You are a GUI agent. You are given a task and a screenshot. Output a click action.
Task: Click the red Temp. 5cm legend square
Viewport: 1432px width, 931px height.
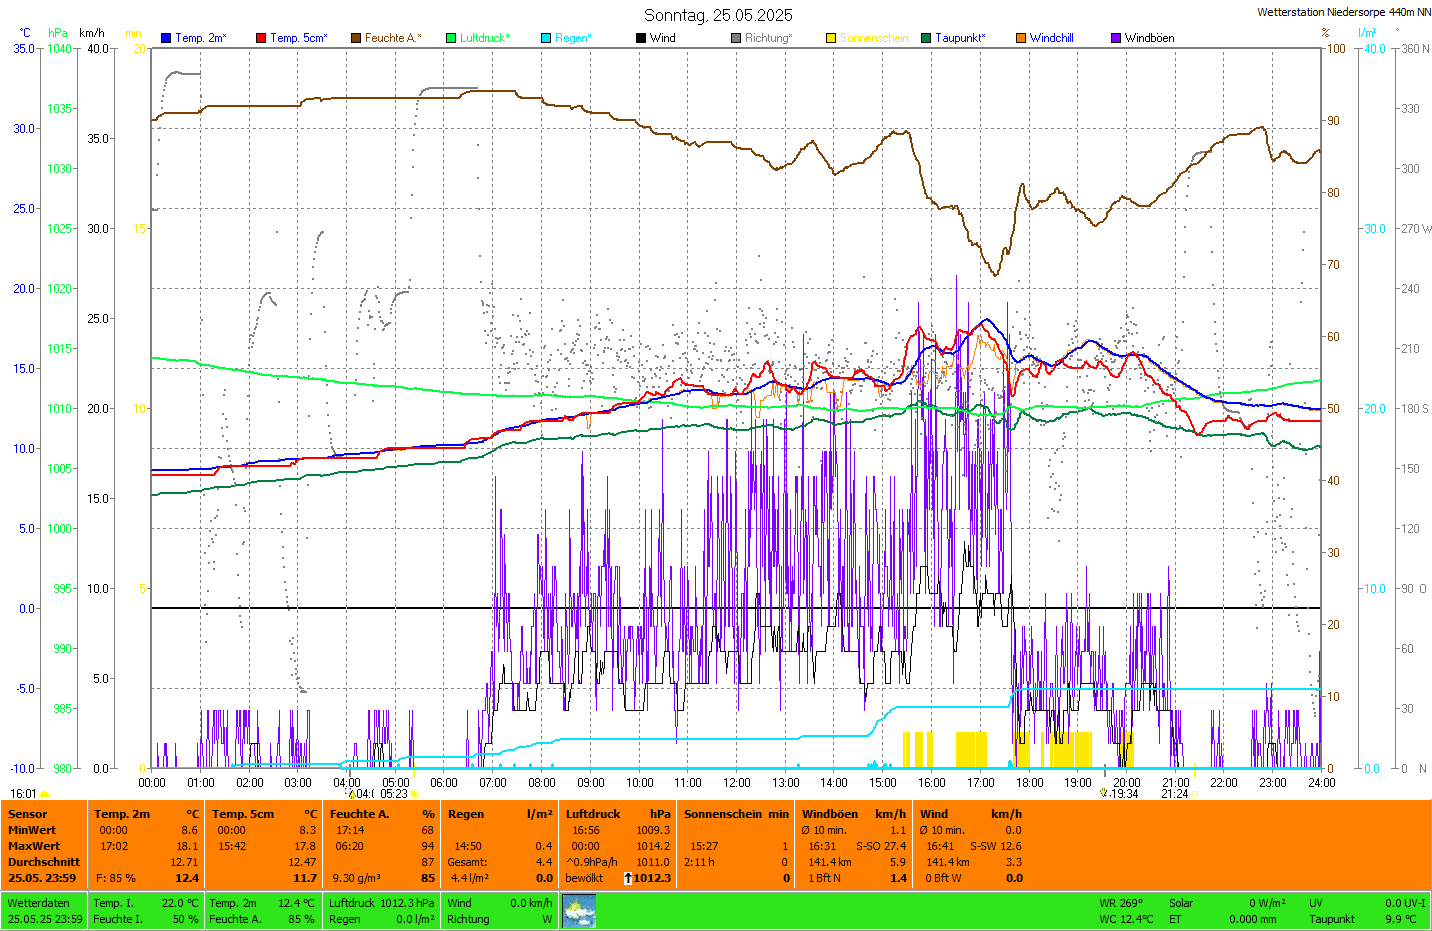point(261,38)
